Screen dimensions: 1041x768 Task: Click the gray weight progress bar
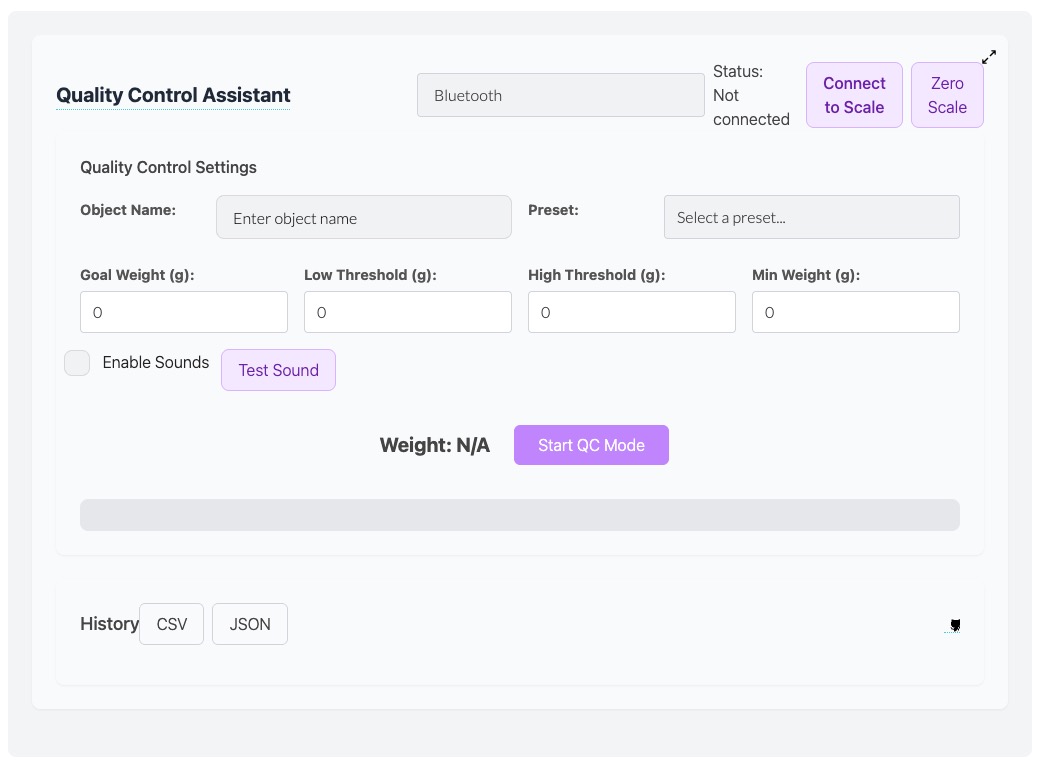point(520,515)
